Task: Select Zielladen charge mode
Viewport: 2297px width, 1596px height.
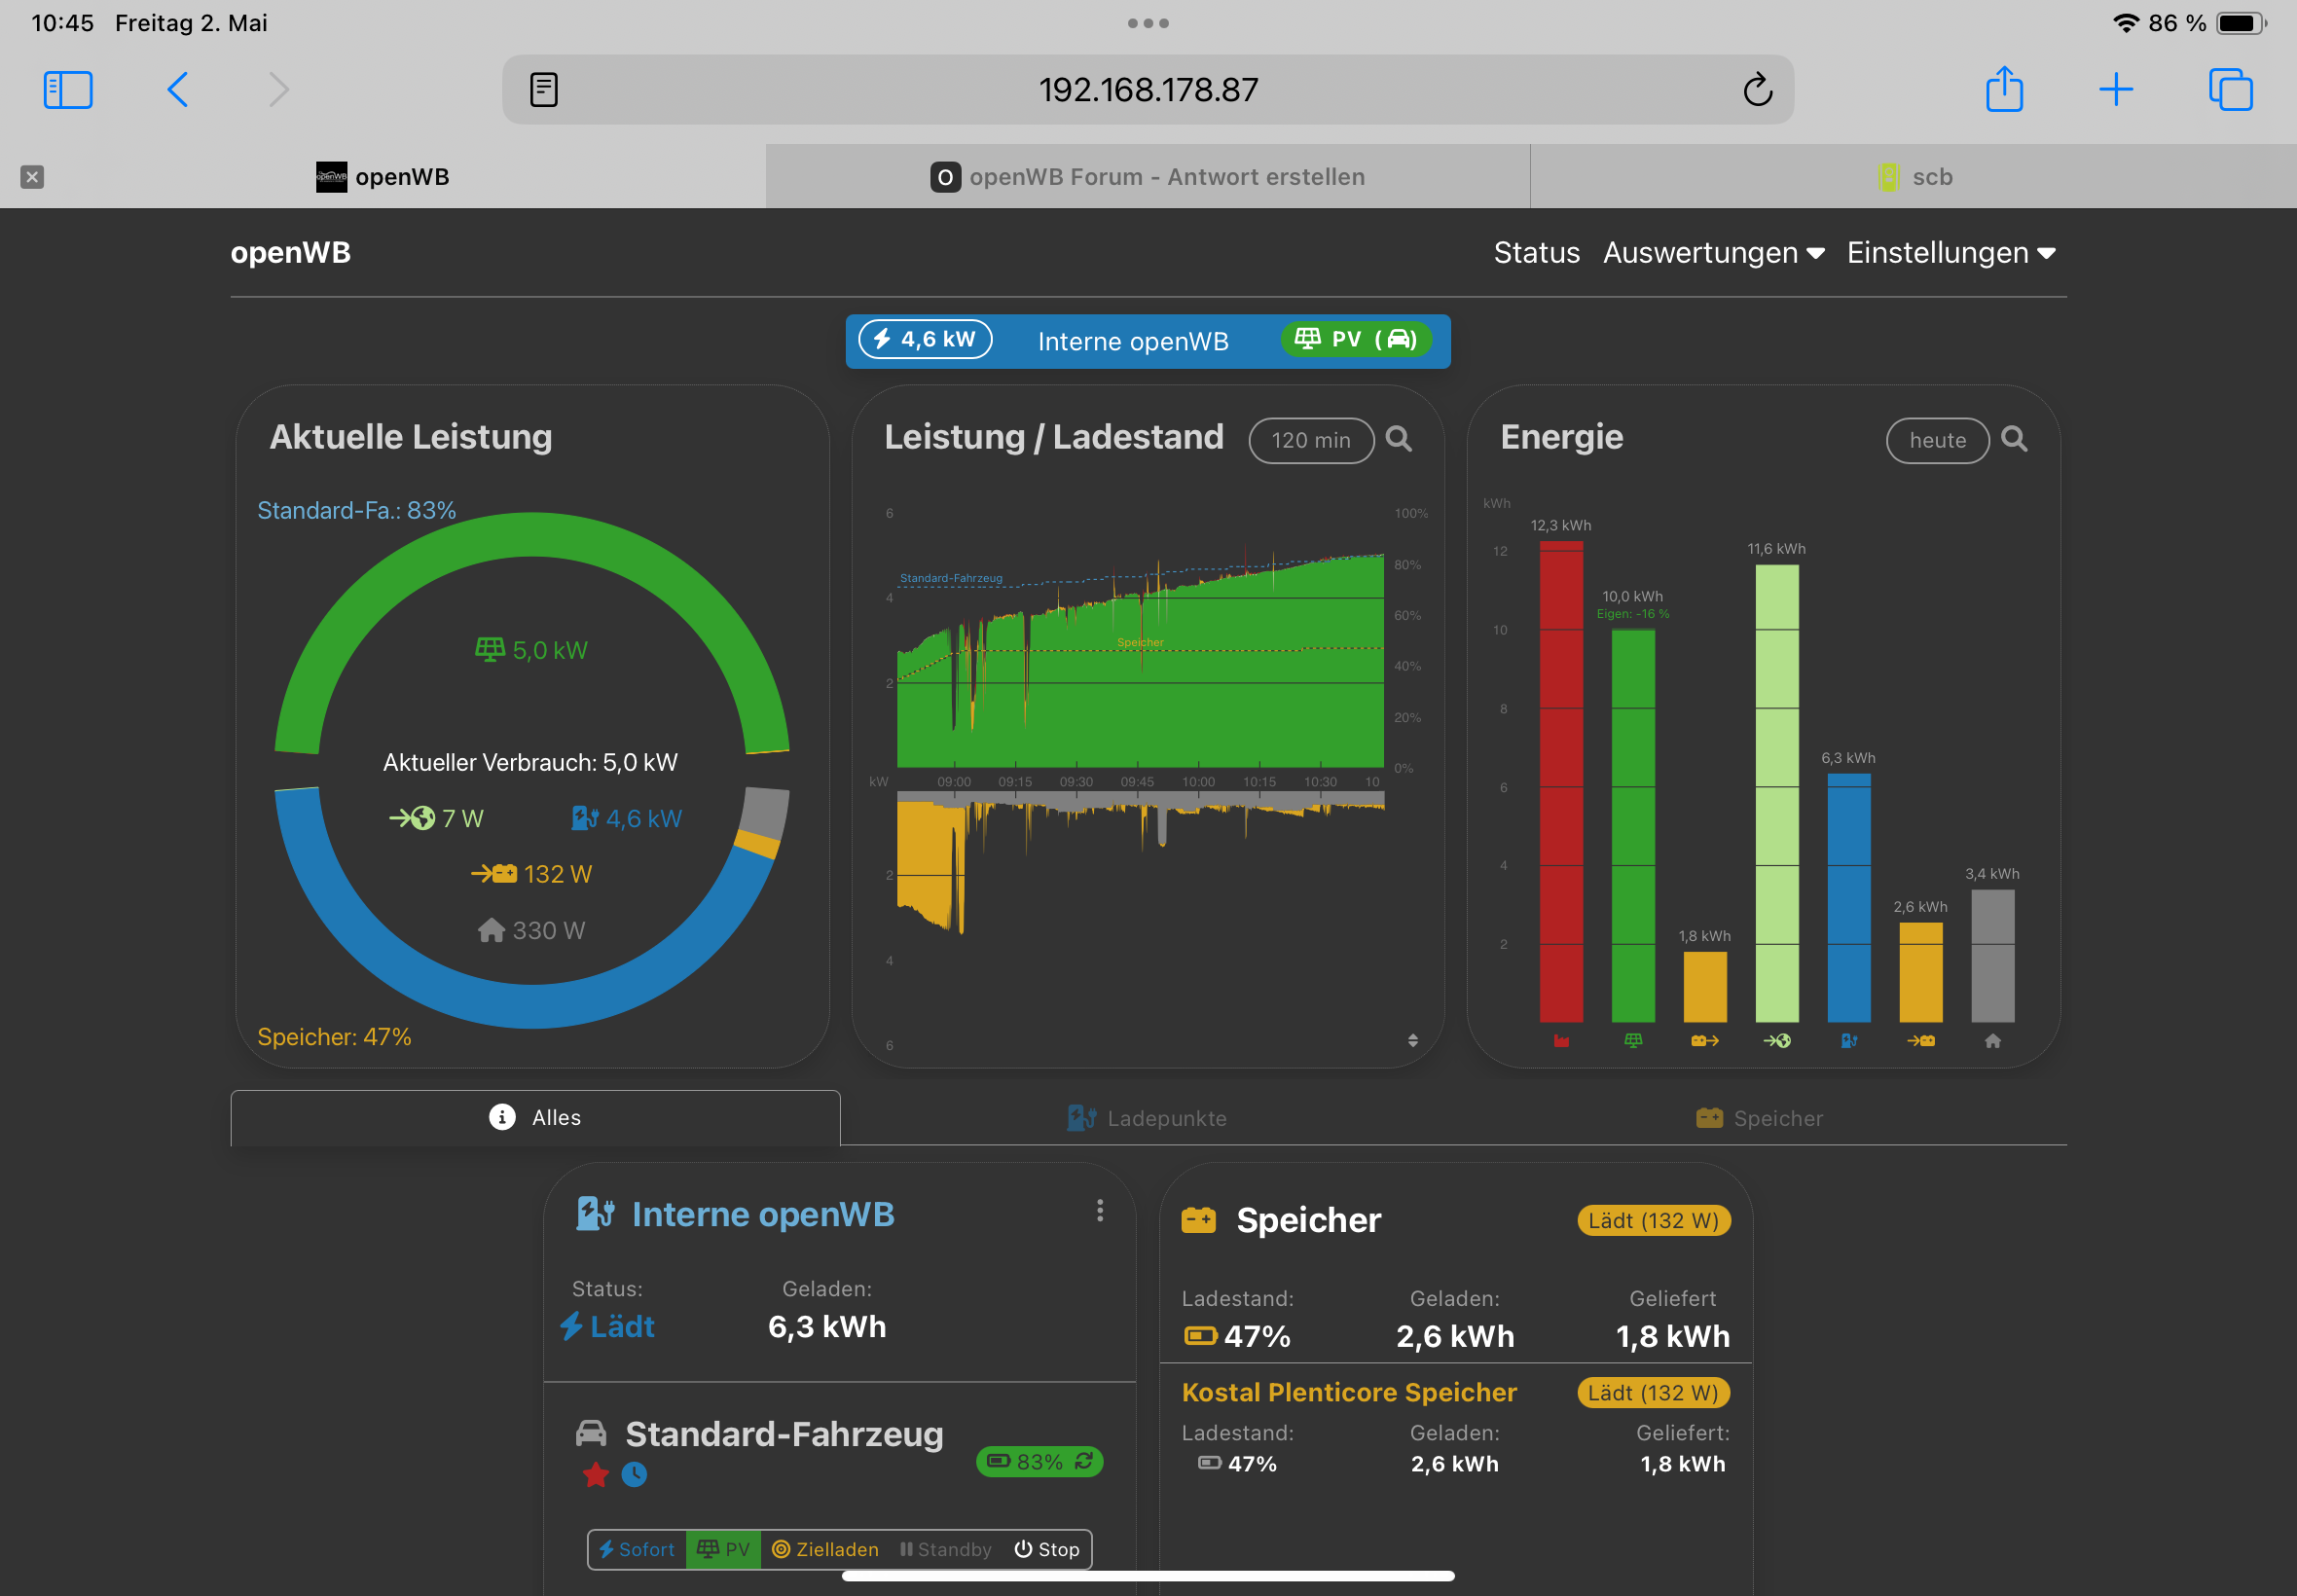Action: click(825, 1549)
